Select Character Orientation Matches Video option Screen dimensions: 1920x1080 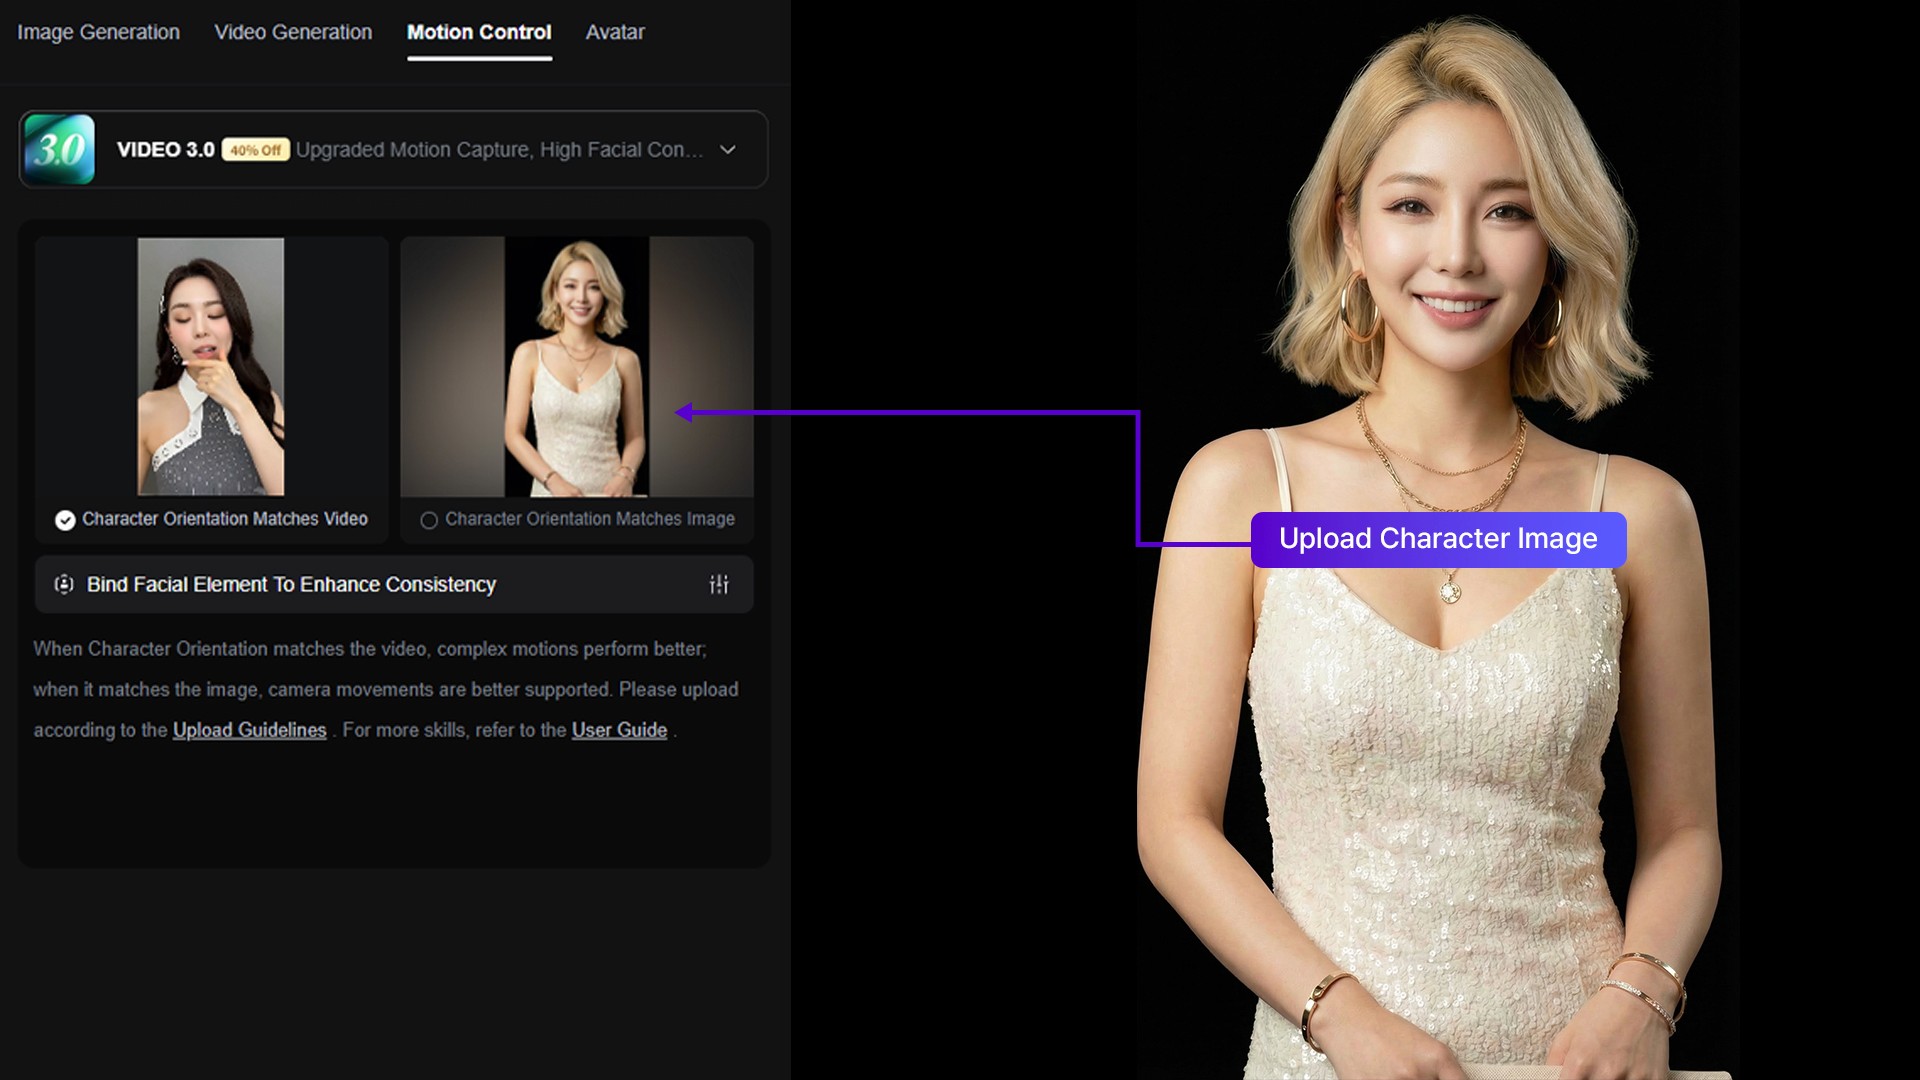tap(224, 519)
